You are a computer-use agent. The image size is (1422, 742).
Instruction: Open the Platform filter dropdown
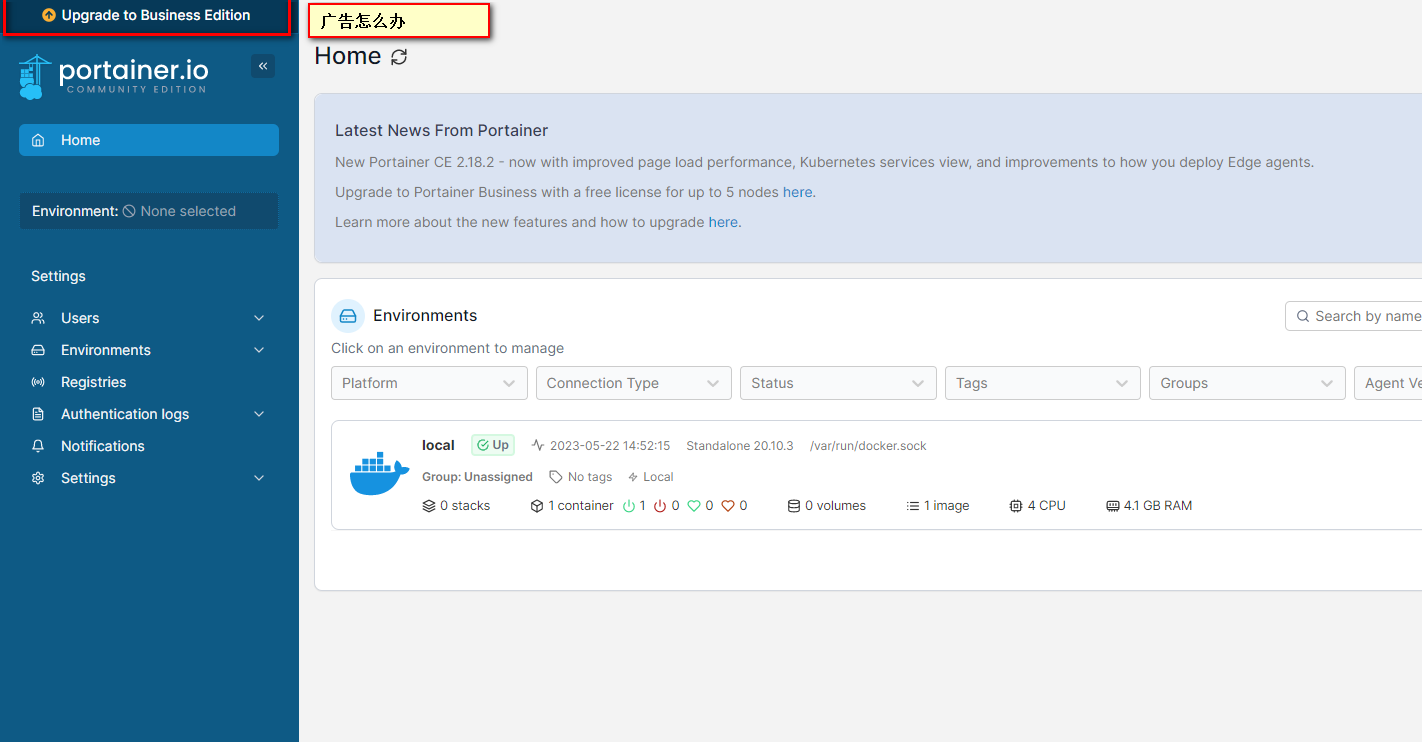(429, 383)
